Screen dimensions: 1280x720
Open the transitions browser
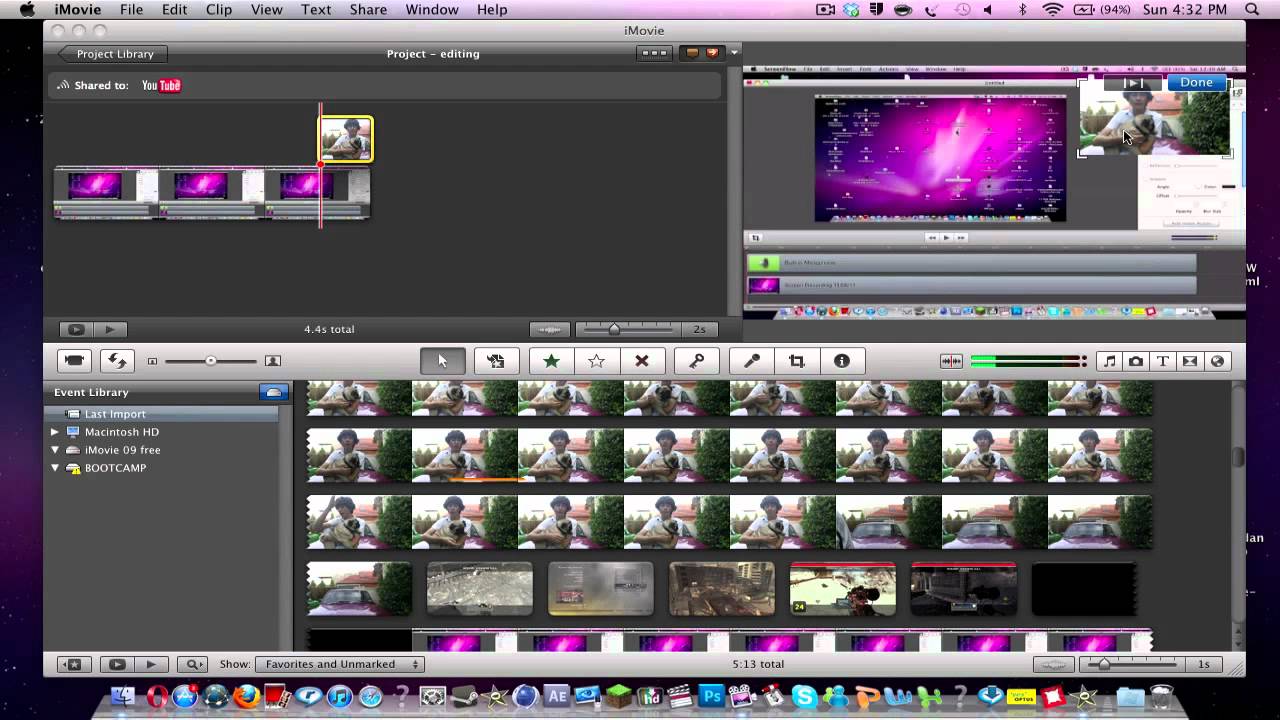tap(1190, 361)
